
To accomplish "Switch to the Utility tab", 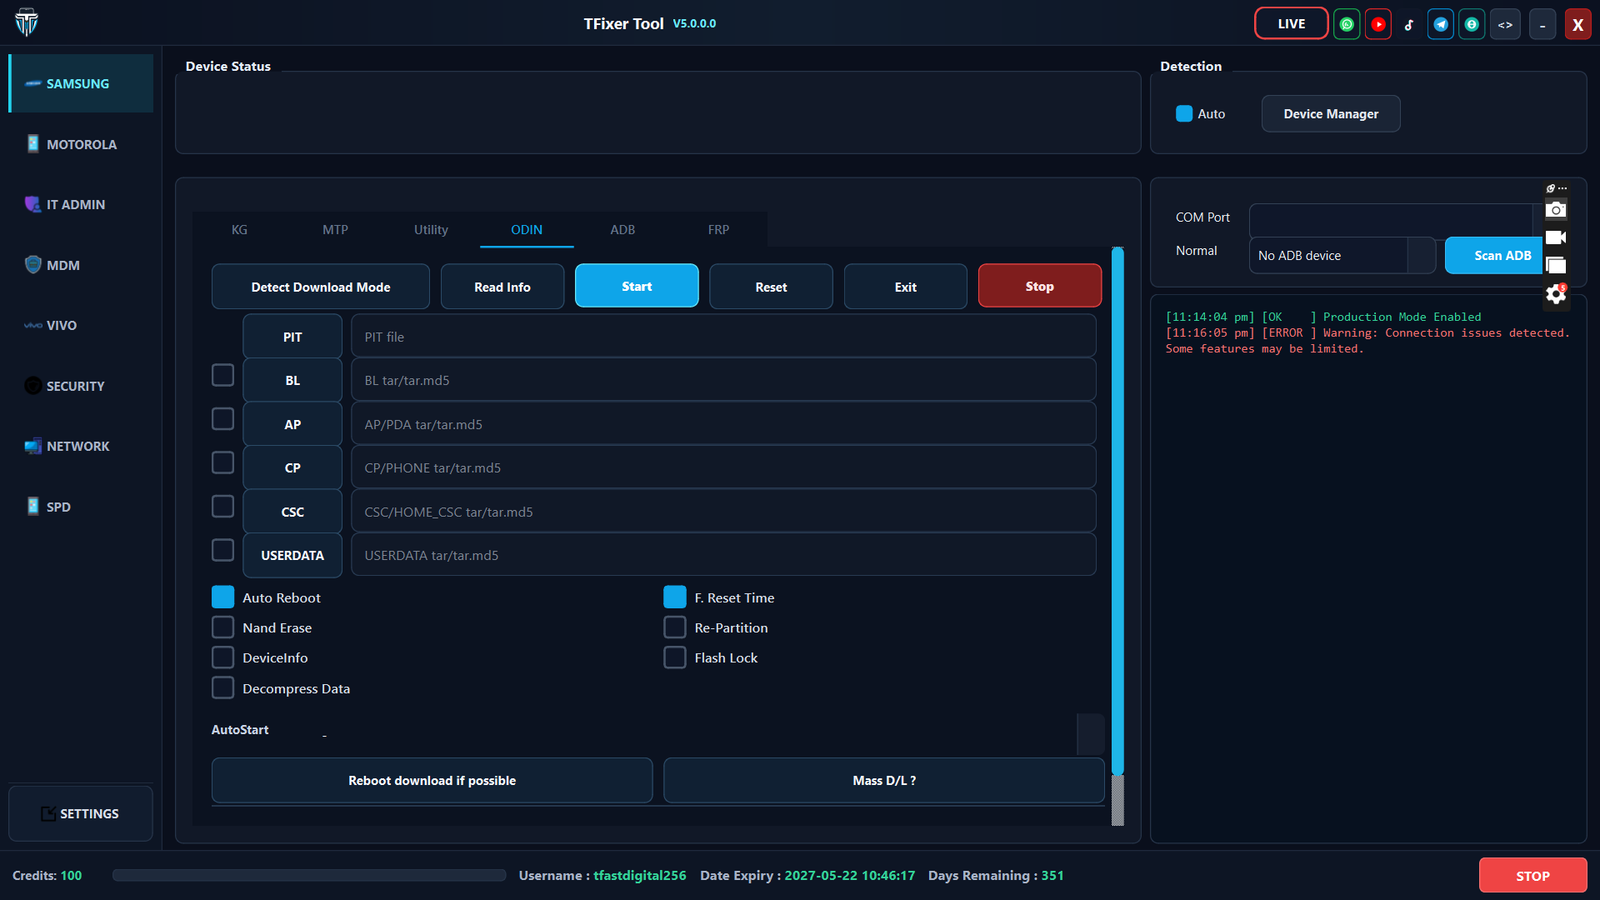I will pyautogui.click(x=431, y=229).
